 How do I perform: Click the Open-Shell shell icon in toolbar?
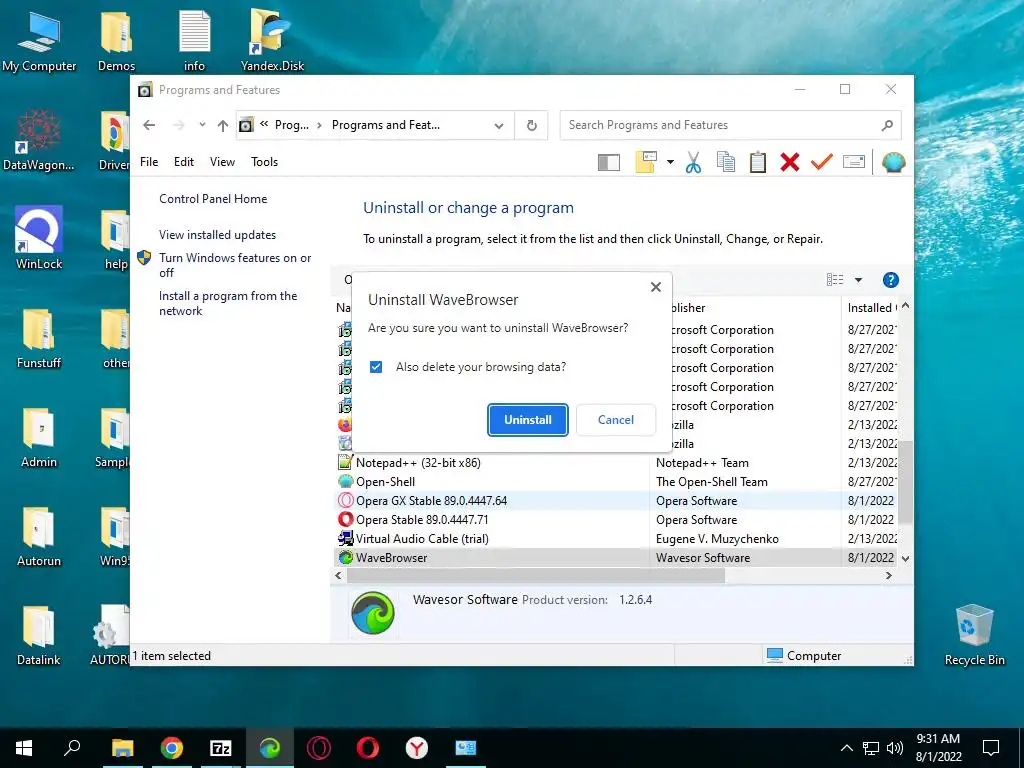point(893,162)
